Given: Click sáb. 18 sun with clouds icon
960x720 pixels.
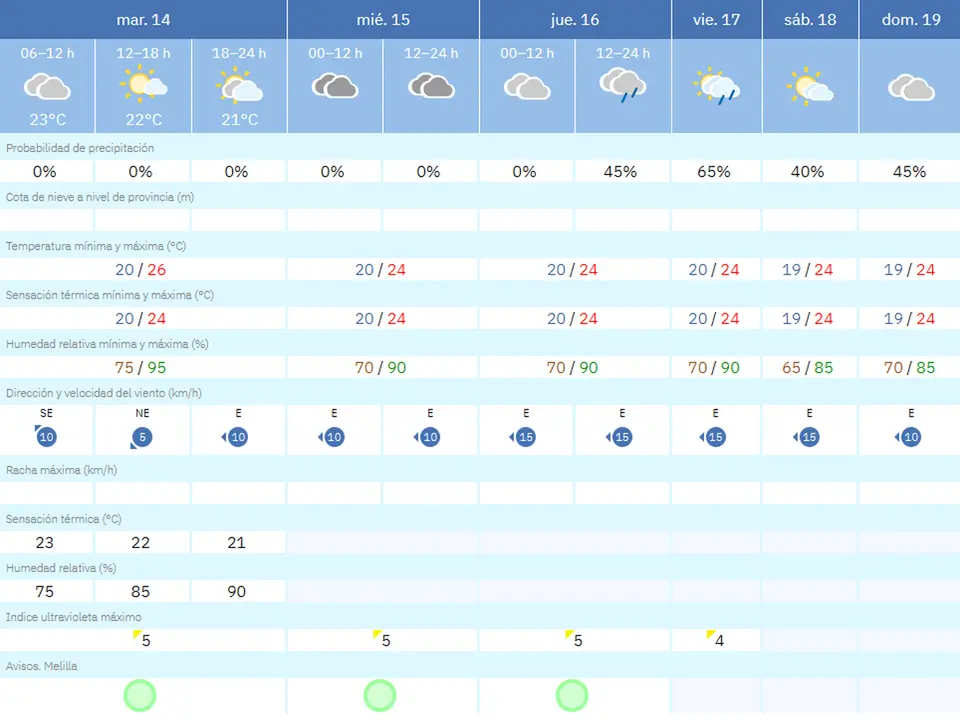Looking at the screenshot, I should coord(810,86).
